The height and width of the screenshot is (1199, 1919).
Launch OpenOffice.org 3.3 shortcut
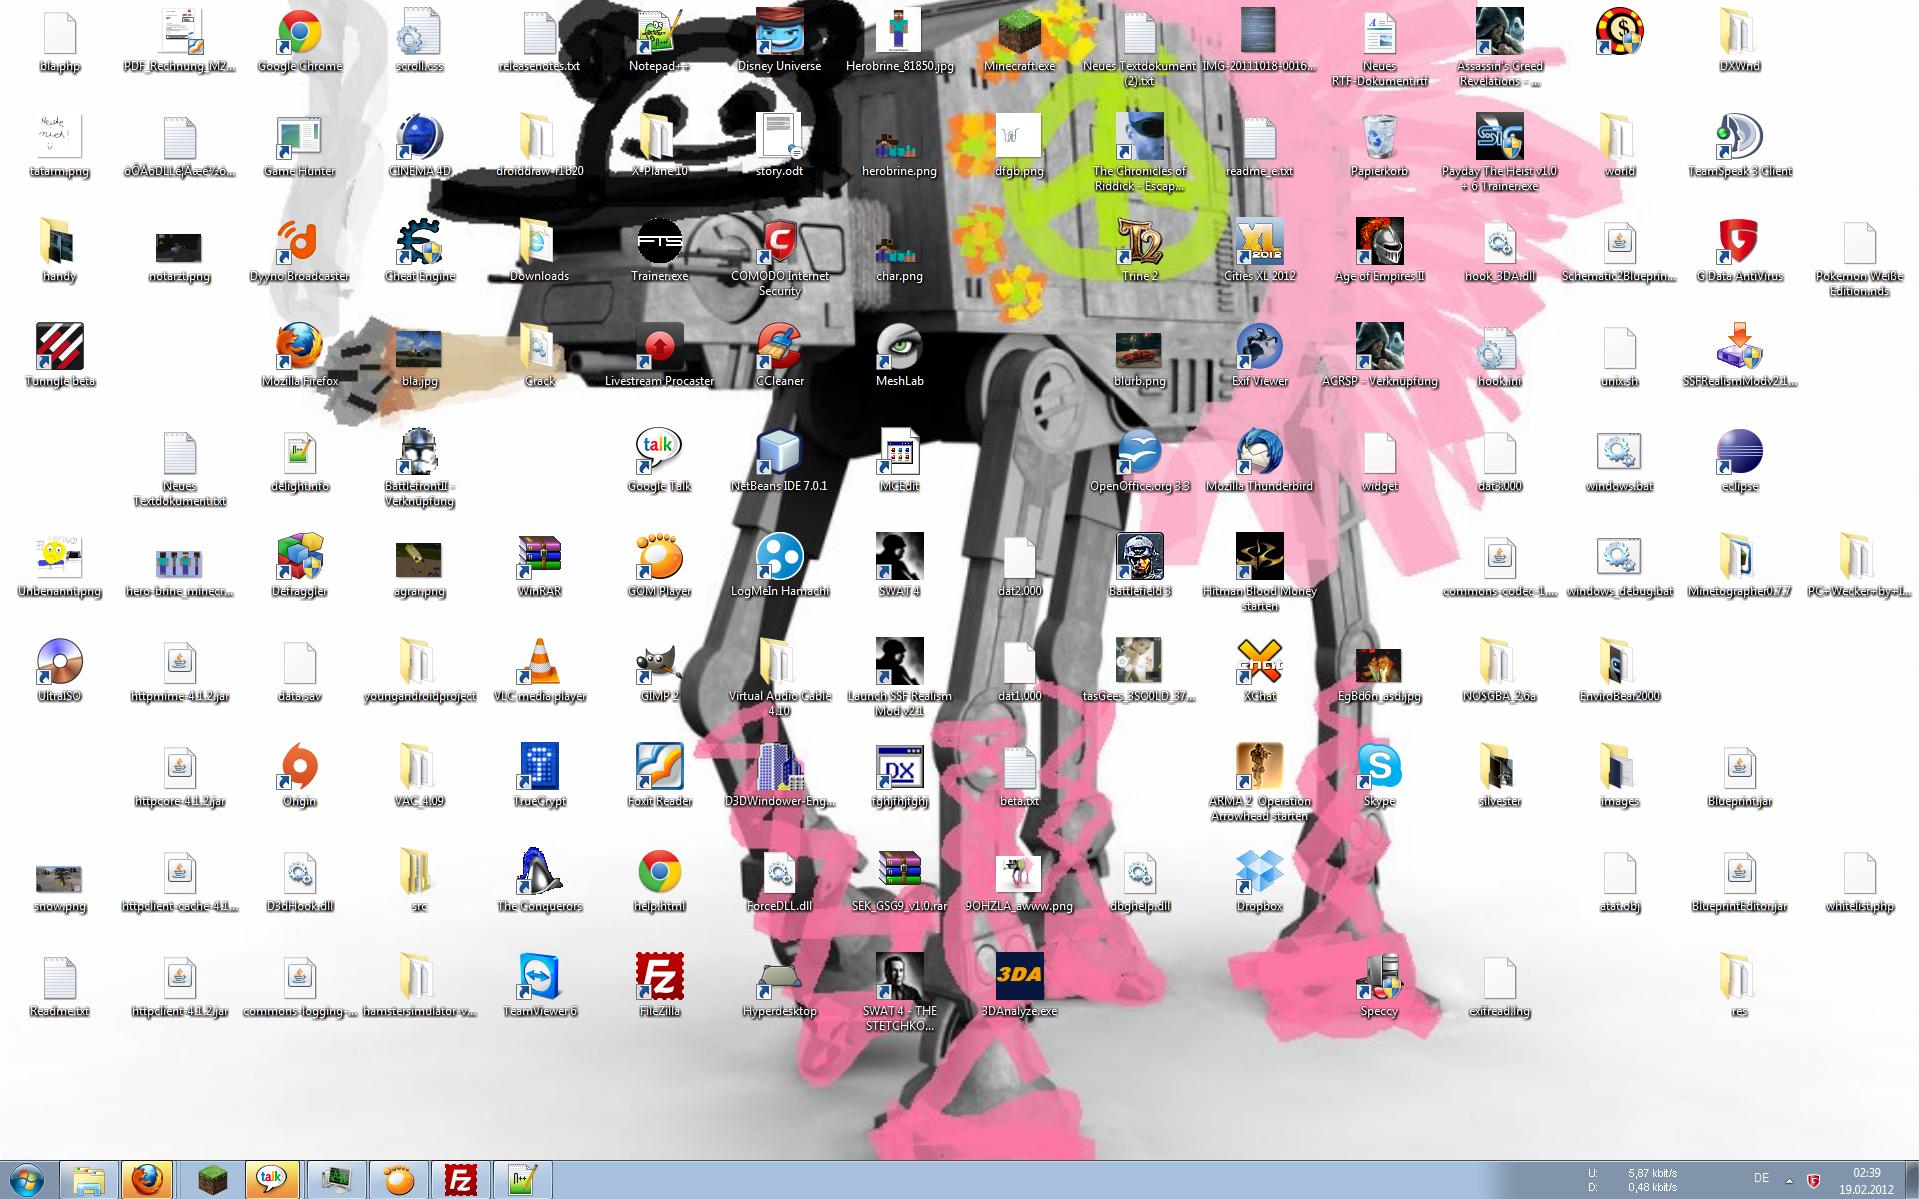tap(1139, 461)
